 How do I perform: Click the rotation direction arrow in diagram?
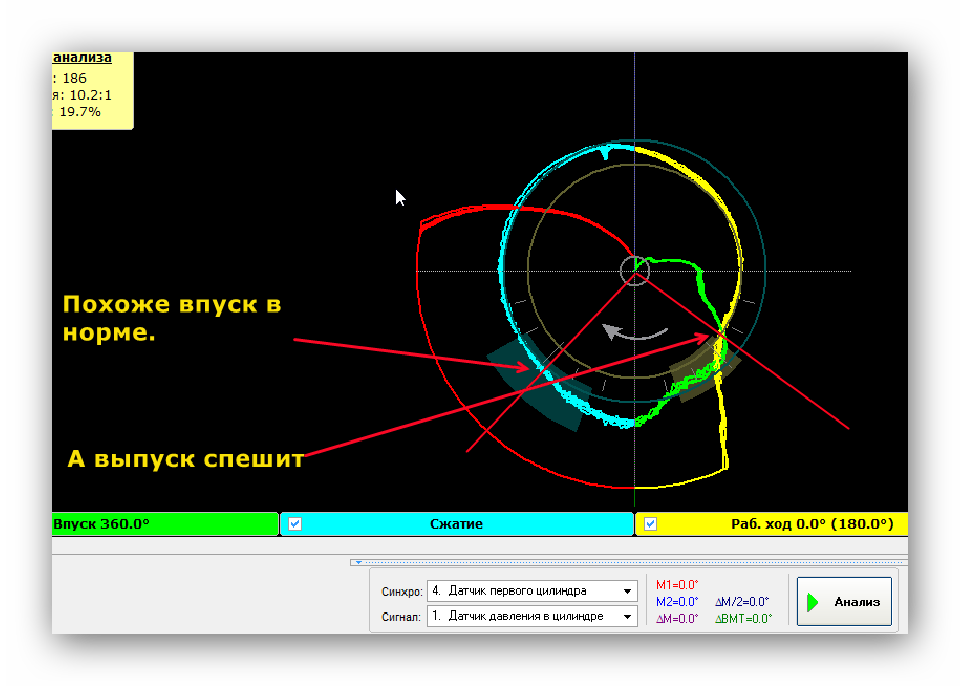(x=634, y=333)
